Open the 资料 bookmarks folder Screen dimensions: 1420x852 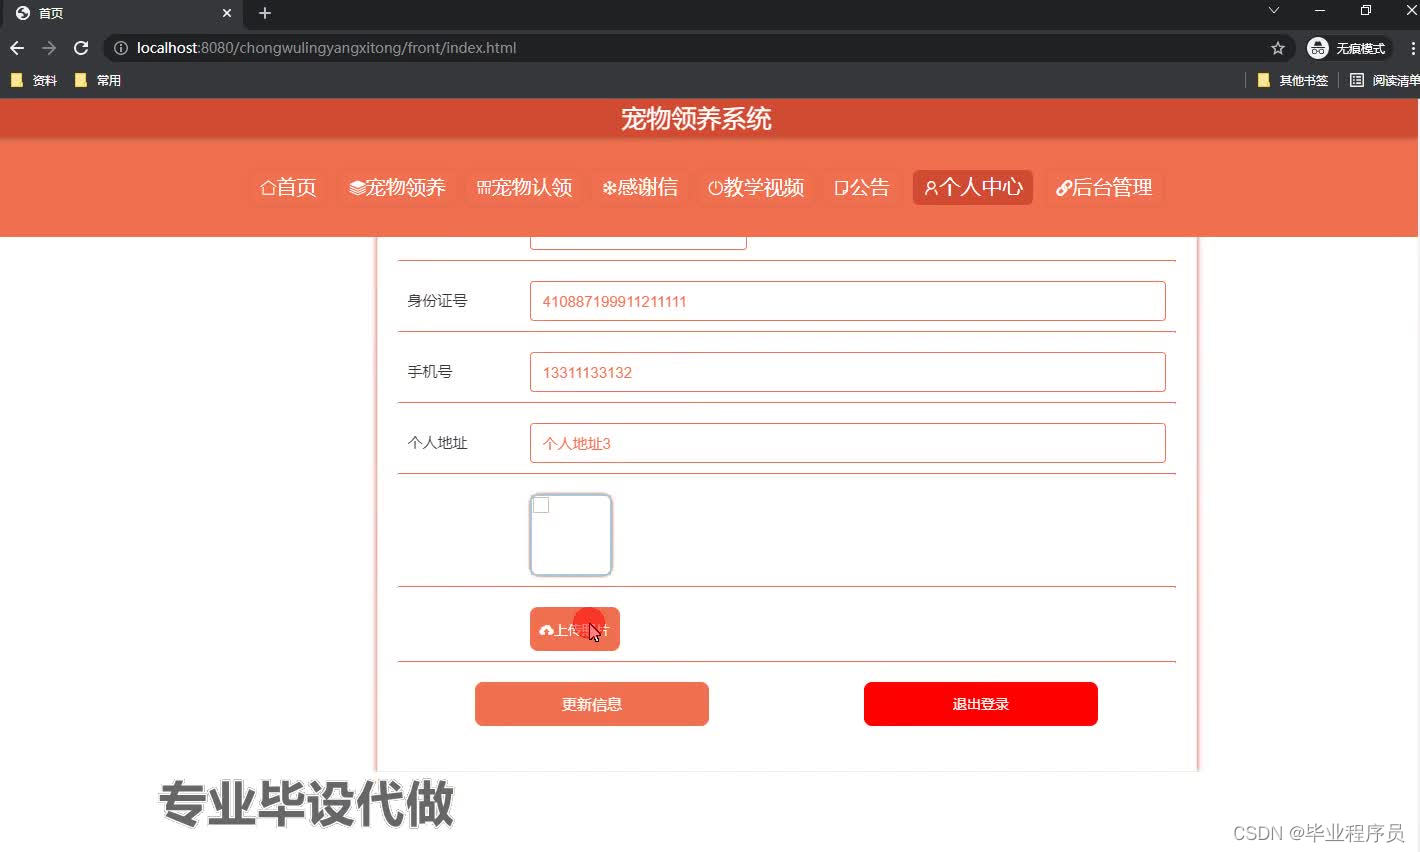tap(34, 80)
